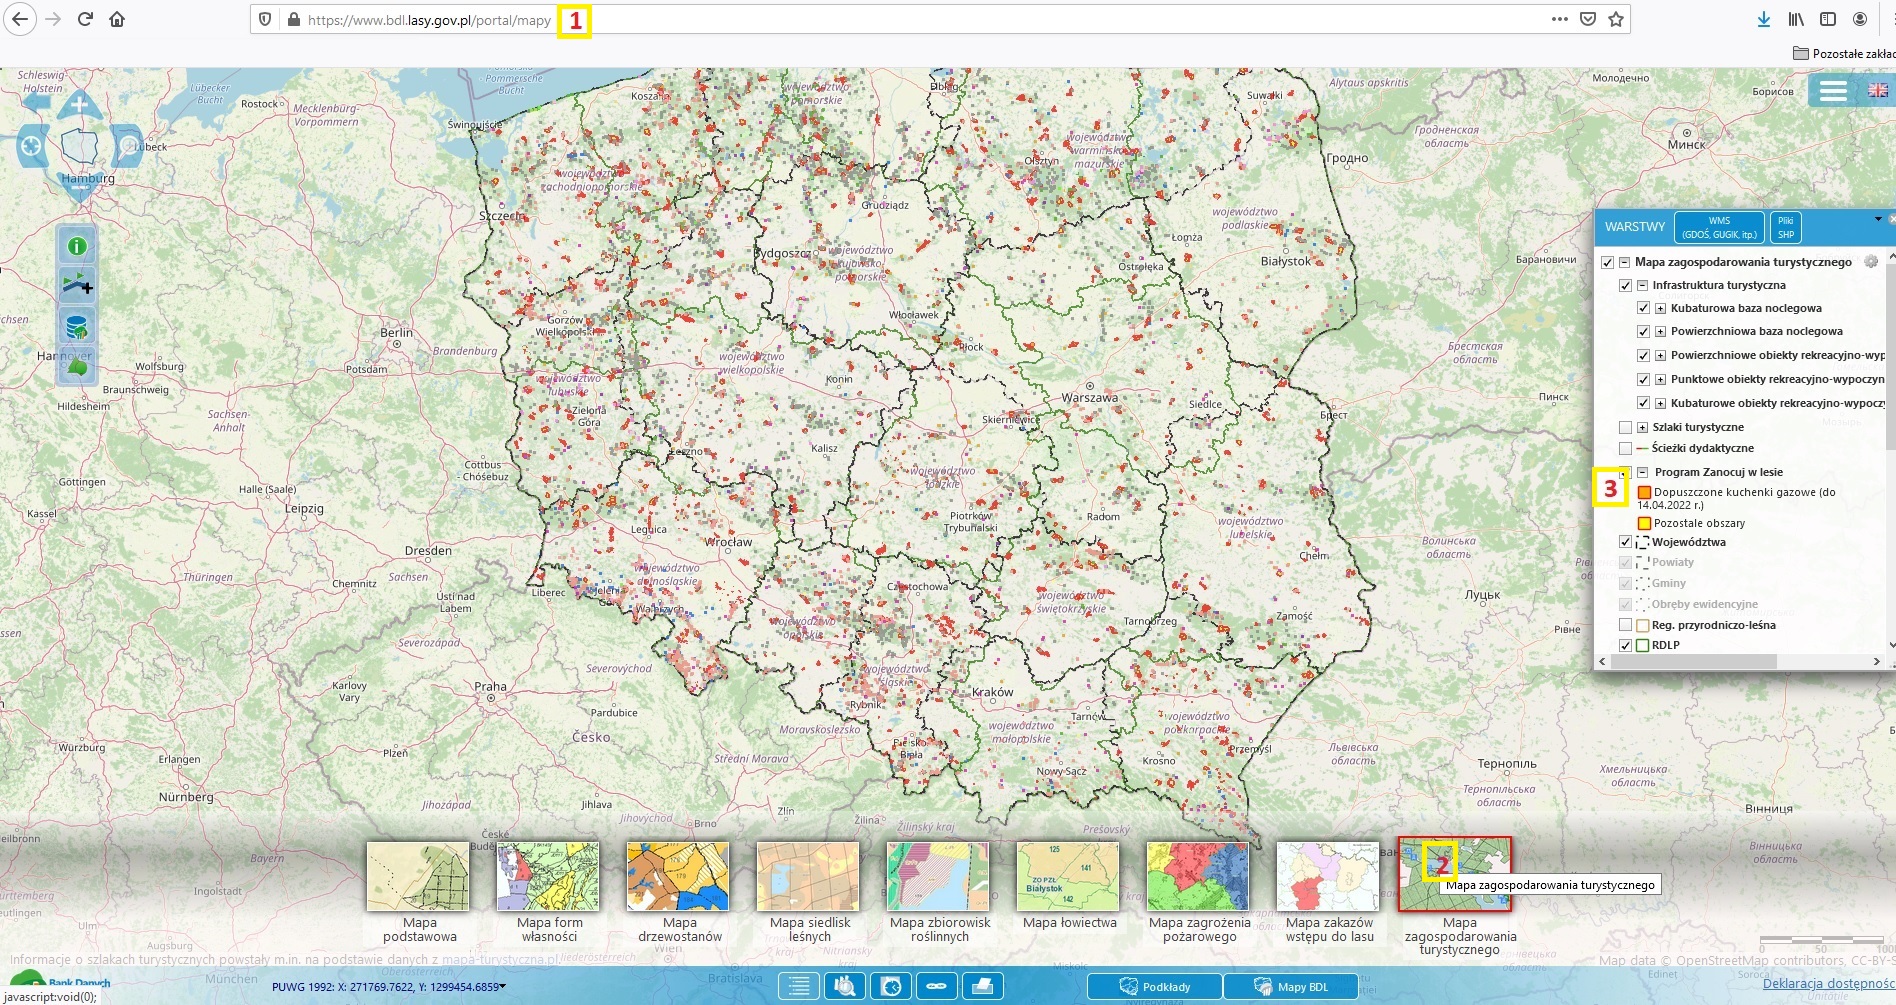Uncheck Powierzchniowa baza noclegowa layer
This screenshot has height=1005, width=1896.
1643,331
